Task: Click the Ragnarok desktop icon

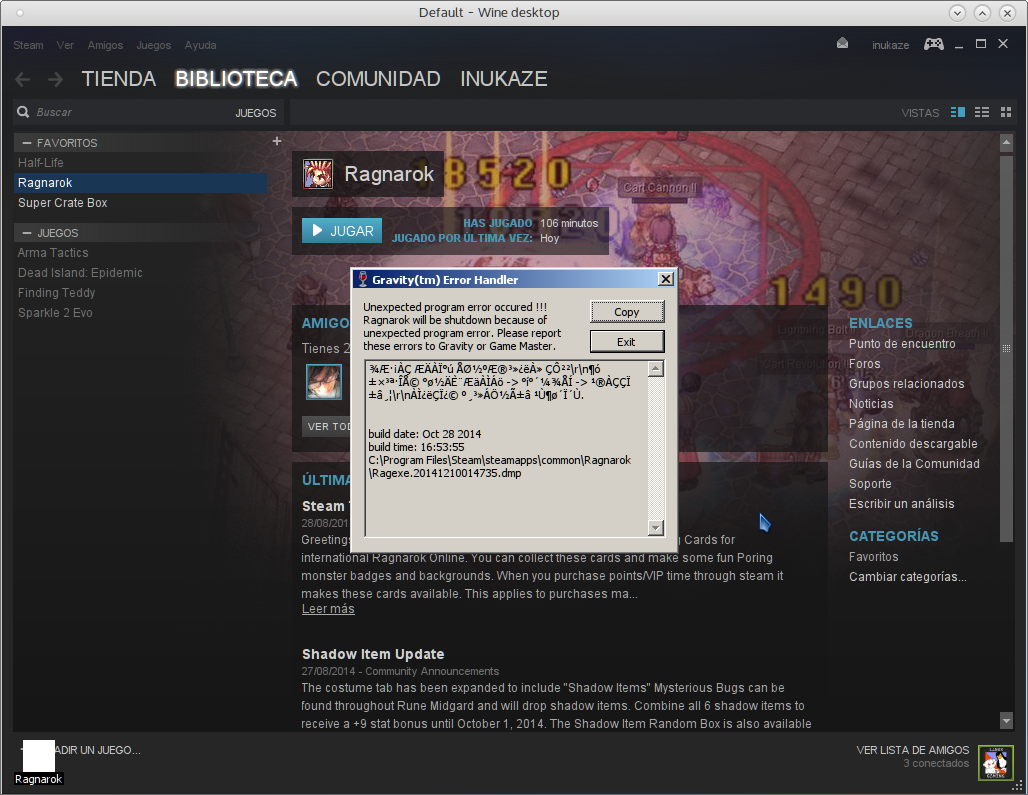Action: point(39,762)
